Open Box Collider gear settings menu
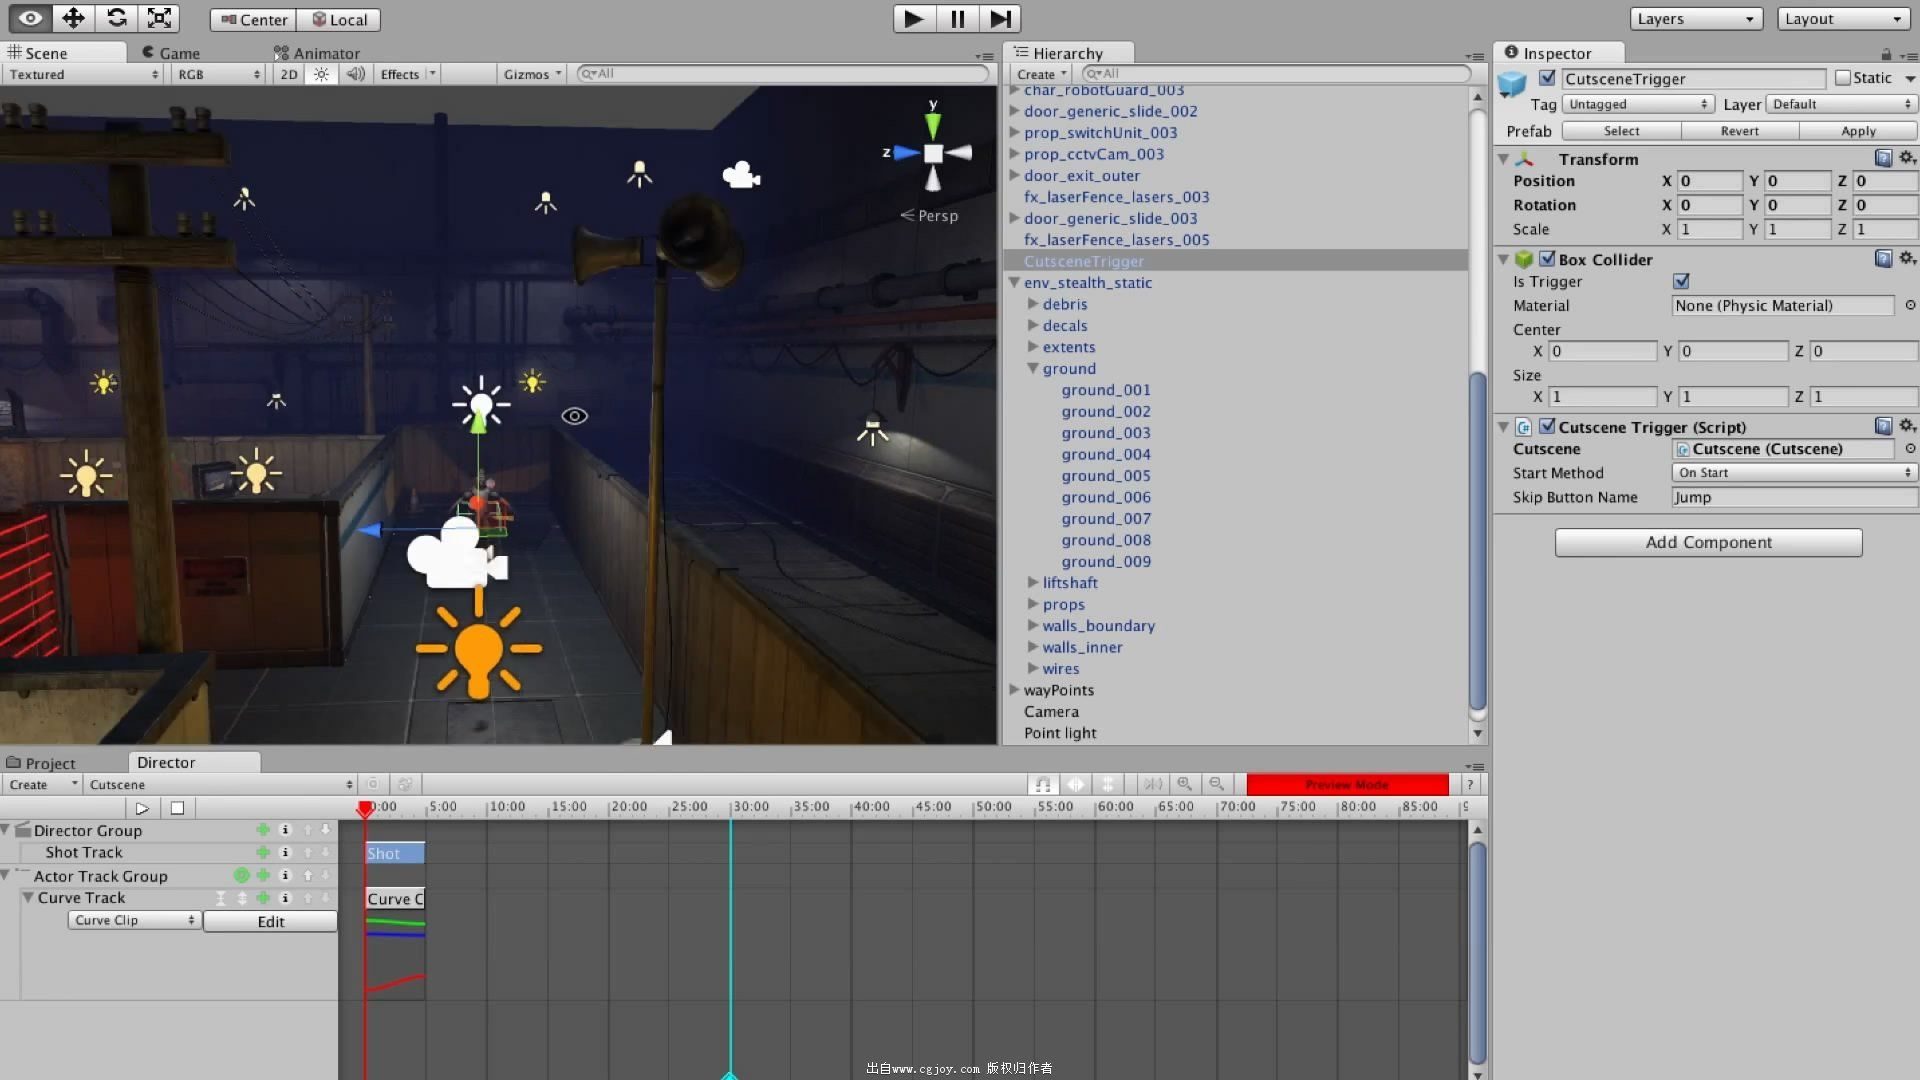Screen dimensions: 1920x1080 (x=1907, y=258)
